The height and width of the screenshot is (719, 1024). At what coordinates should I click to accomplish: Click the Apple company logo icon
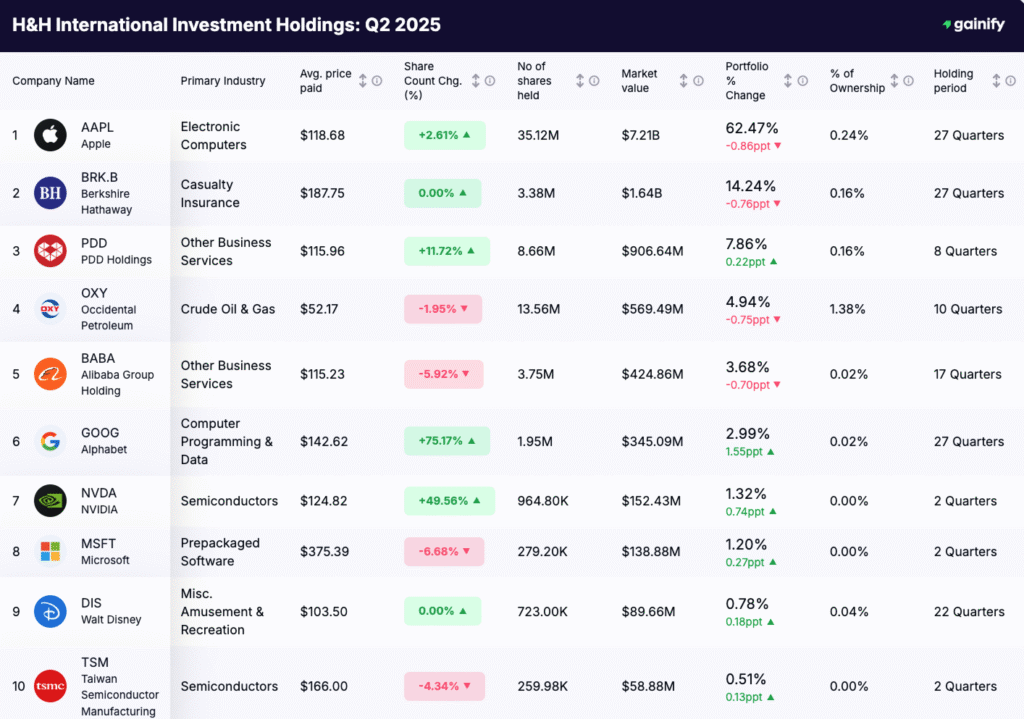(x=50, y=135)
